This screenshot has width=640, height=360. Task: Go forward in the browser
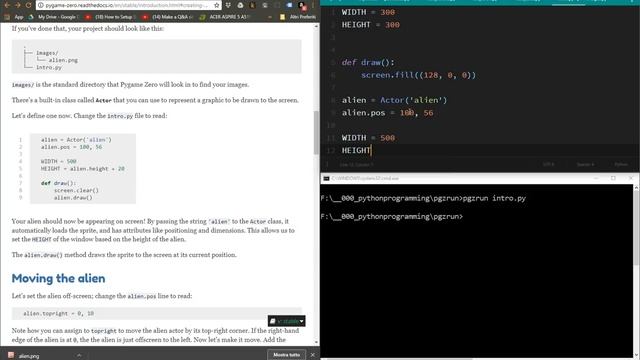[17, 5]
